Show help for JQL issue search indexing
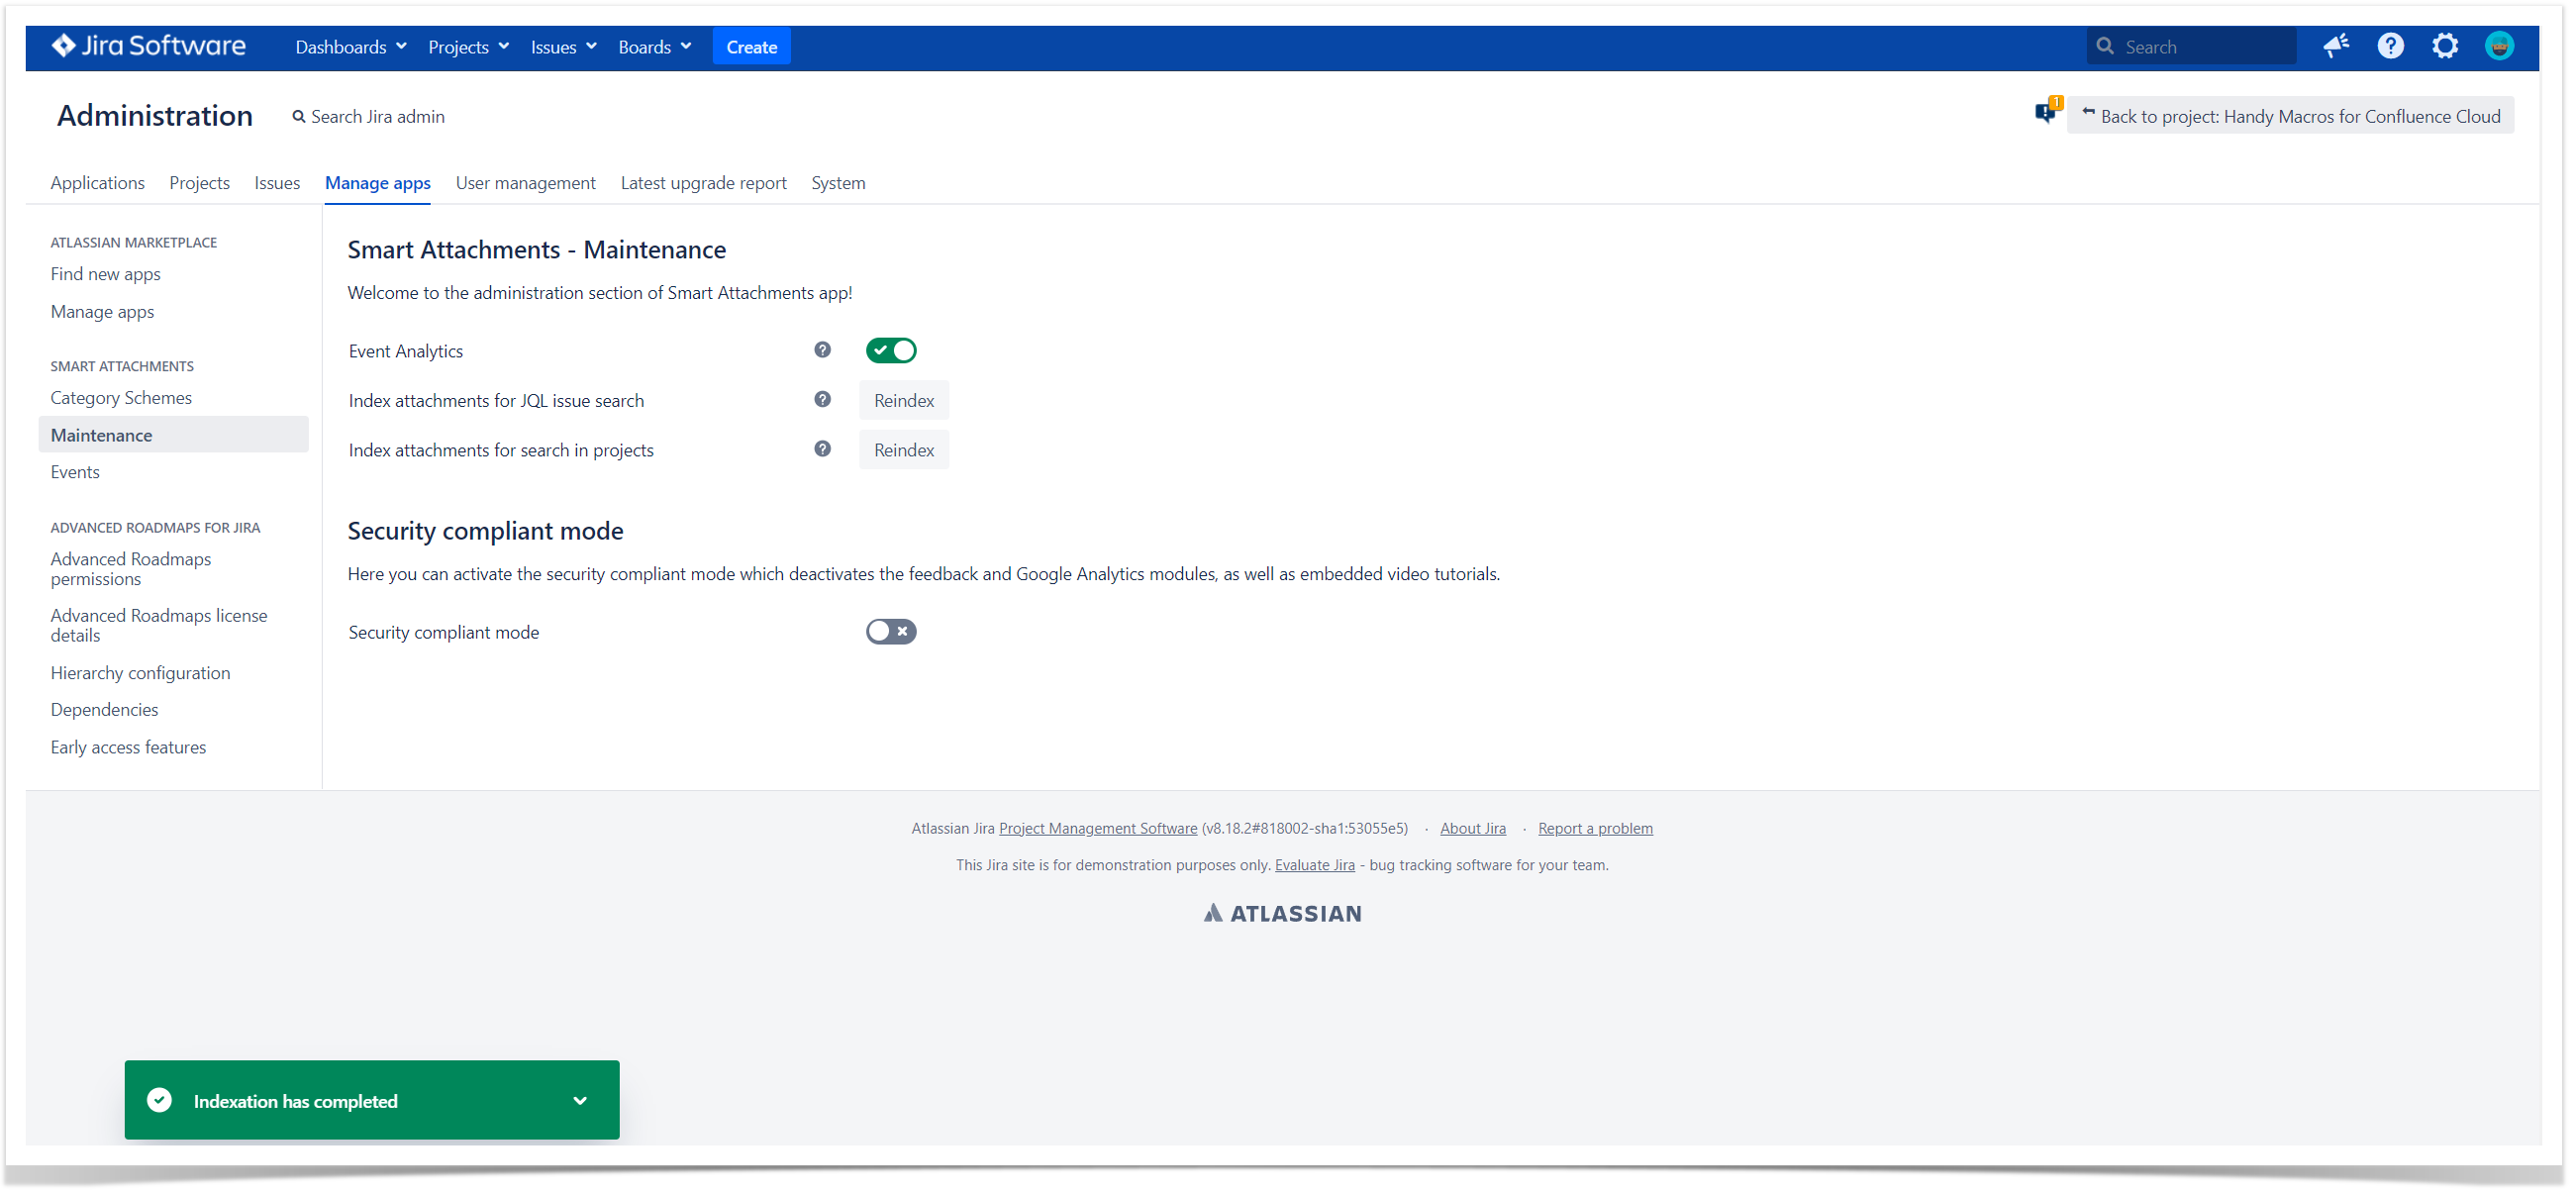The image size is (2576, 1194). coord(822,400)
